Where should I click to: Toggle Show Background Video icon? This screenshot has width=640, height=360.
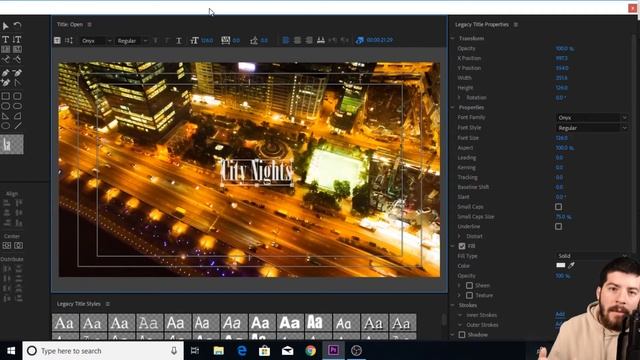(x=360, y=40)
